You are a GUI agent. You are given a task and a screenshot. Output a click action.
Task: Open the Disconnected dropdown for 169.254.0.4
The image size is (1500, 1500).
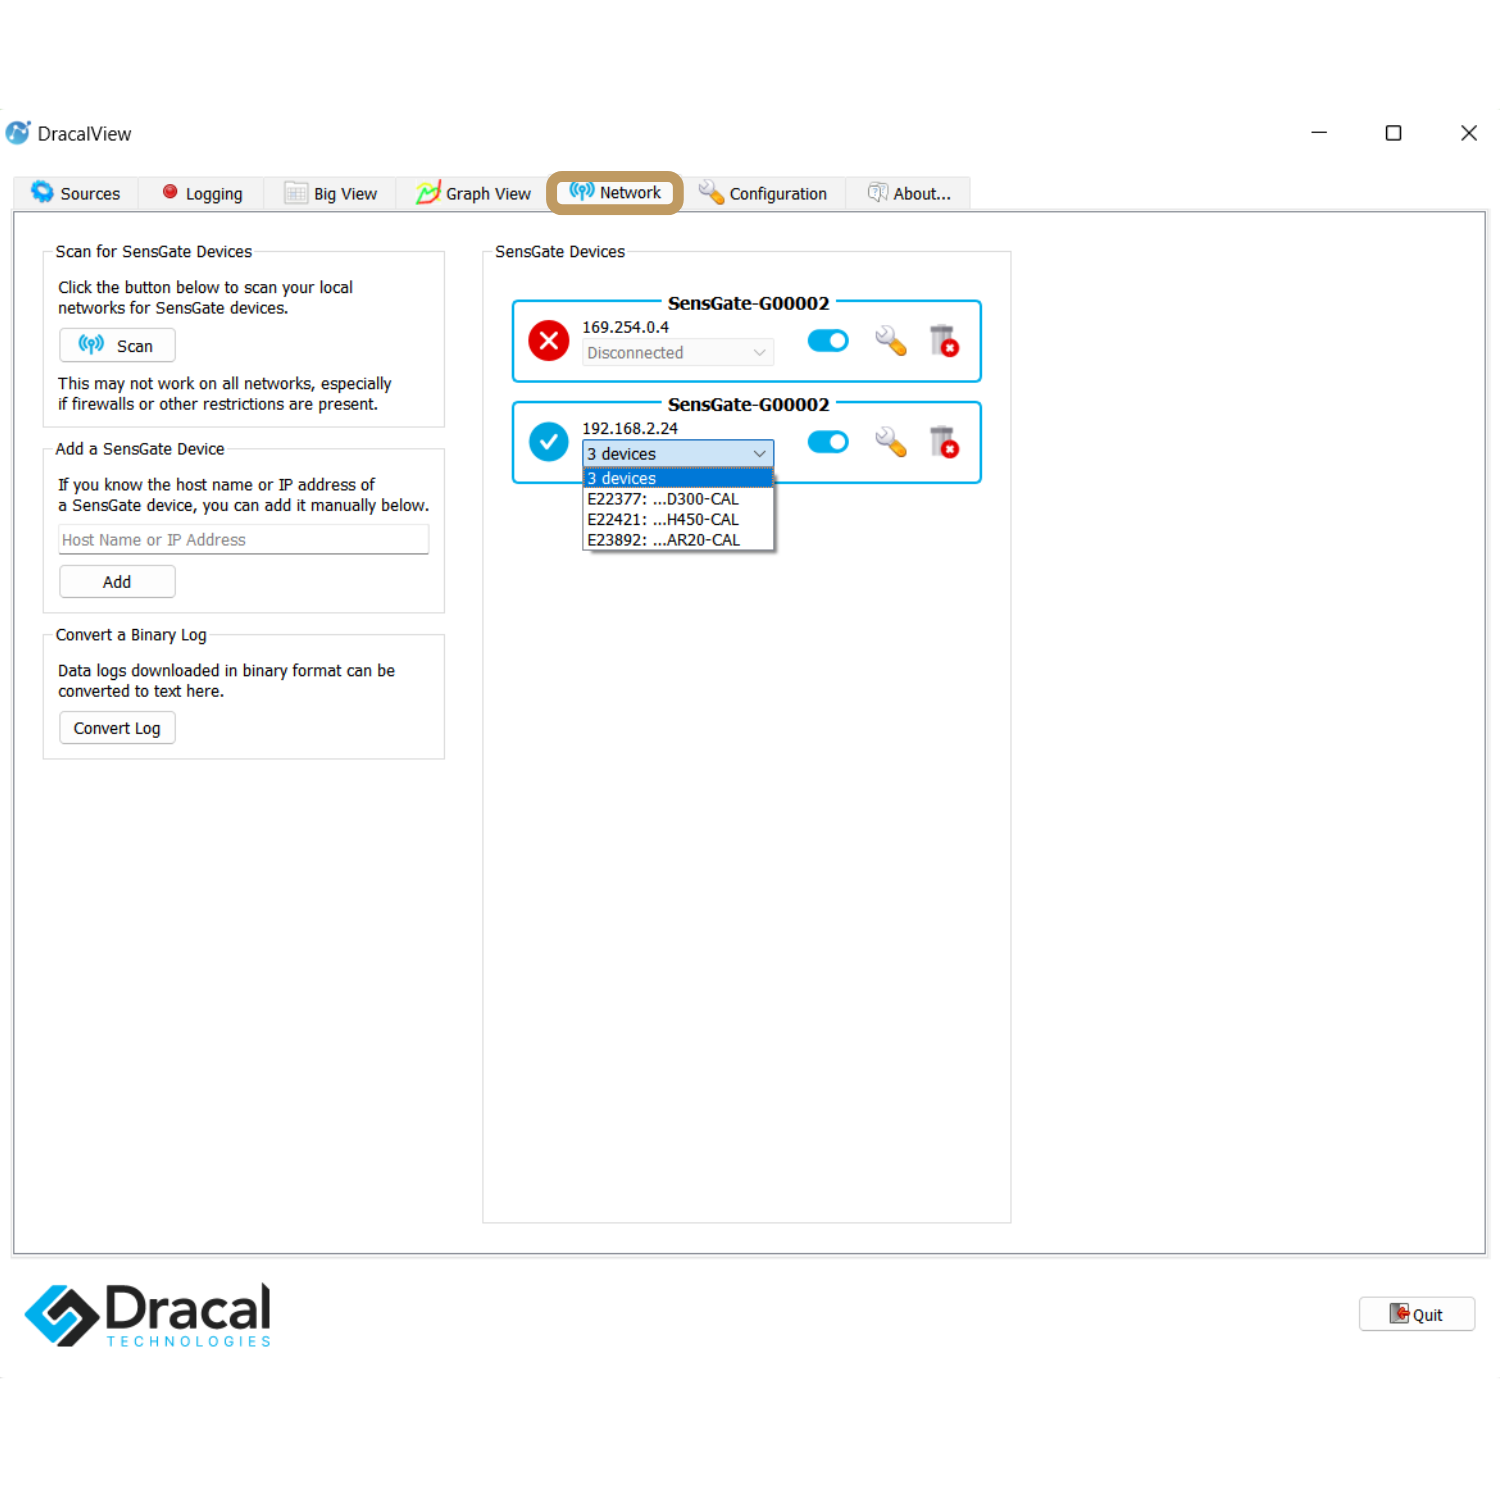pos(678,353)
